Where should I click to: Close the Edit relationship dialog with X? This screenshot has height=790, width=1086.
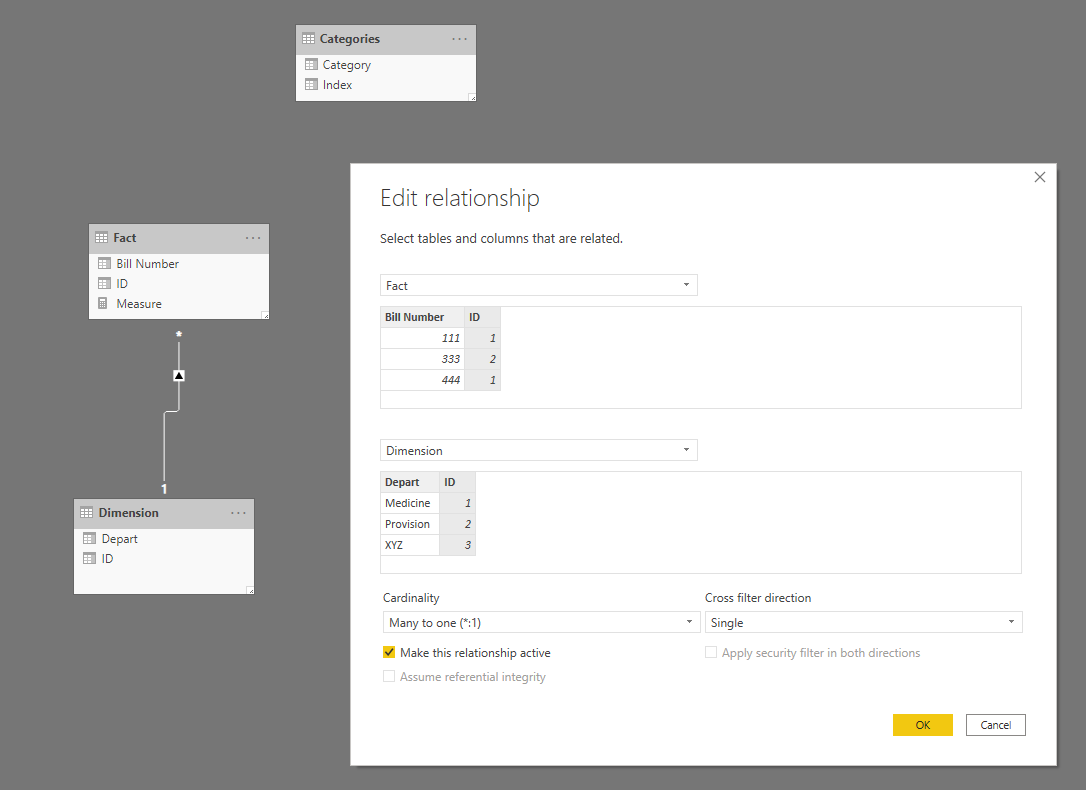coord(1040,177)
